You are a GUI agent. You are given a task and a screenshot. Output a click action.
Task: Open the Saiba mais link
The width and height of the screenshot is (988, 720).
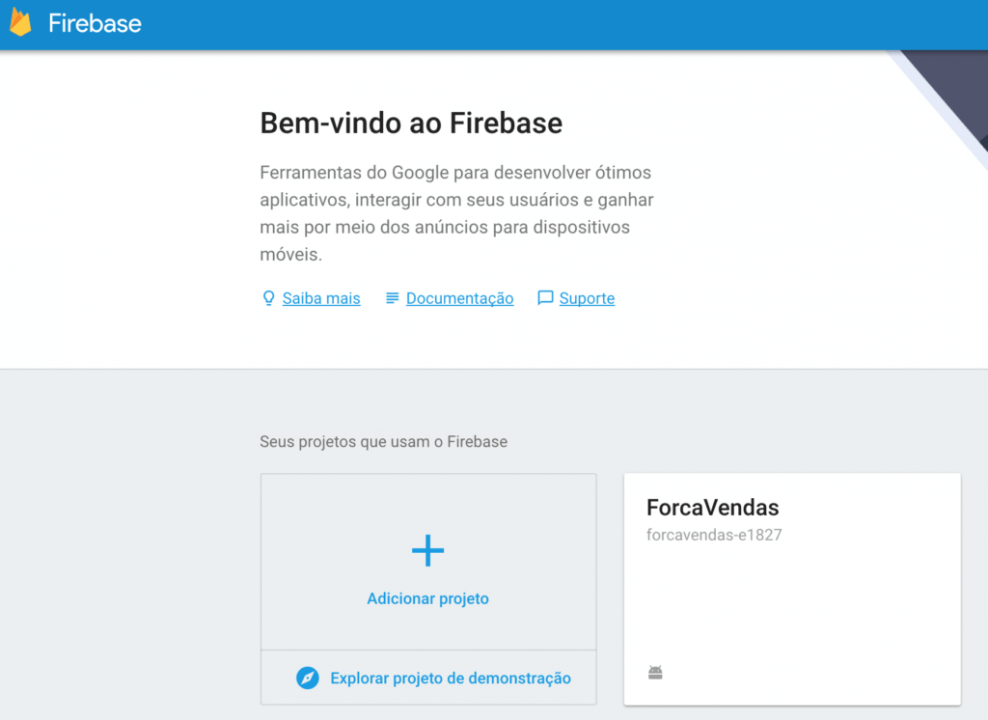click(x=321, y=299)
